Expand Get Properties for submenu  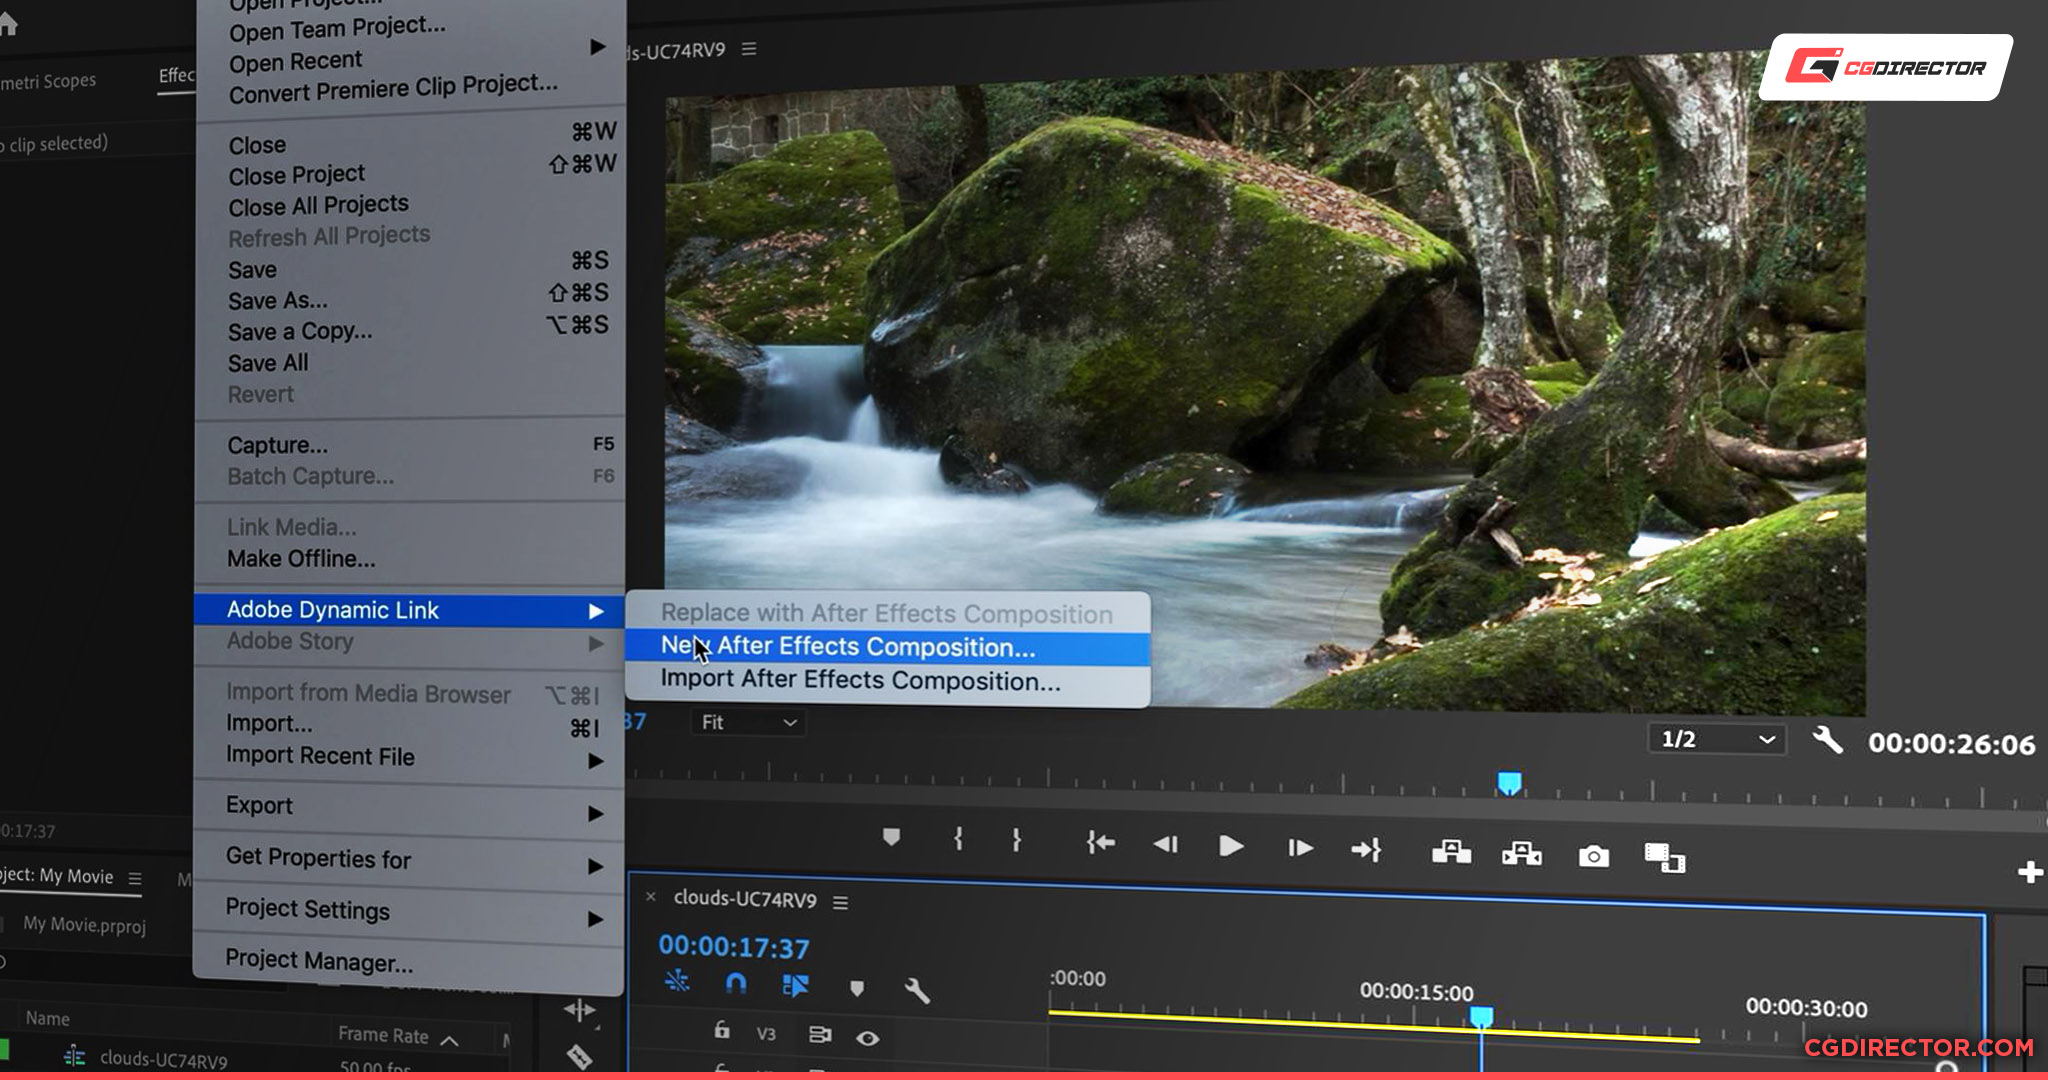(x=596, y=865)
